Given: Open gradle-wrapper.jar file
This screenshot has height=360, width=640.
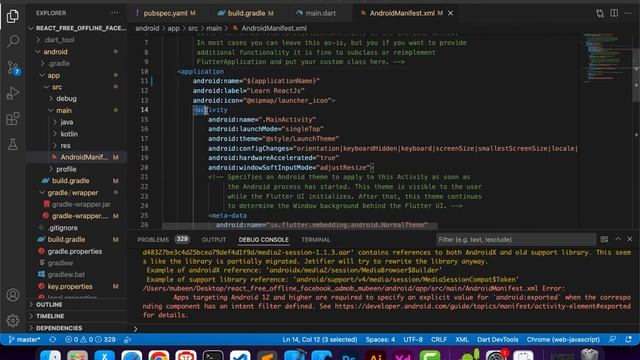Looking at the screenshot, I should point(81,204).
